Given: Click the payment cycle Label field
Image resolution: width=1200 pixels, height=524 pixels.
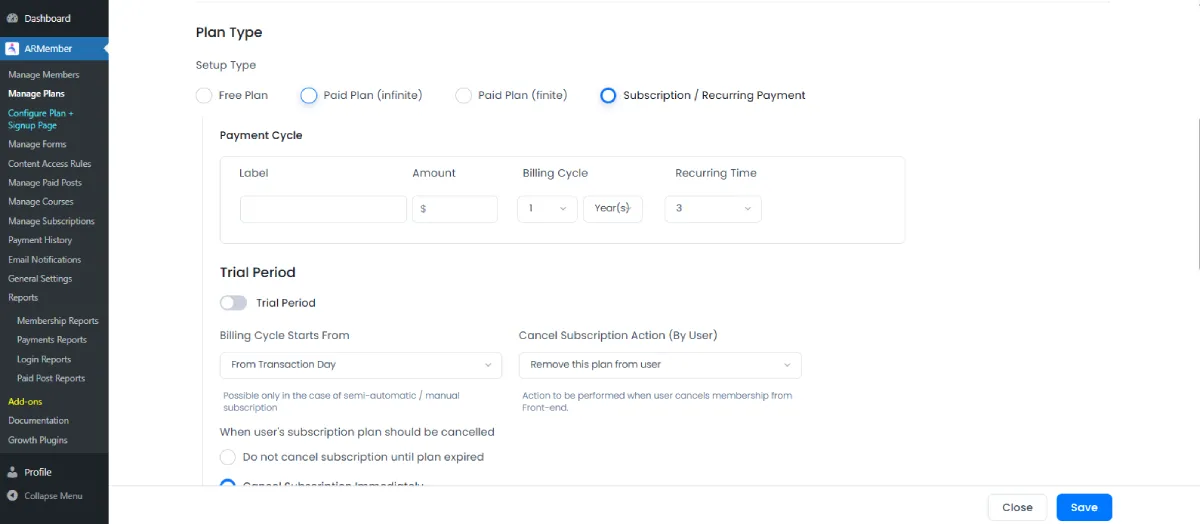Looking at the screenshot, I should (x=323, y=209).
